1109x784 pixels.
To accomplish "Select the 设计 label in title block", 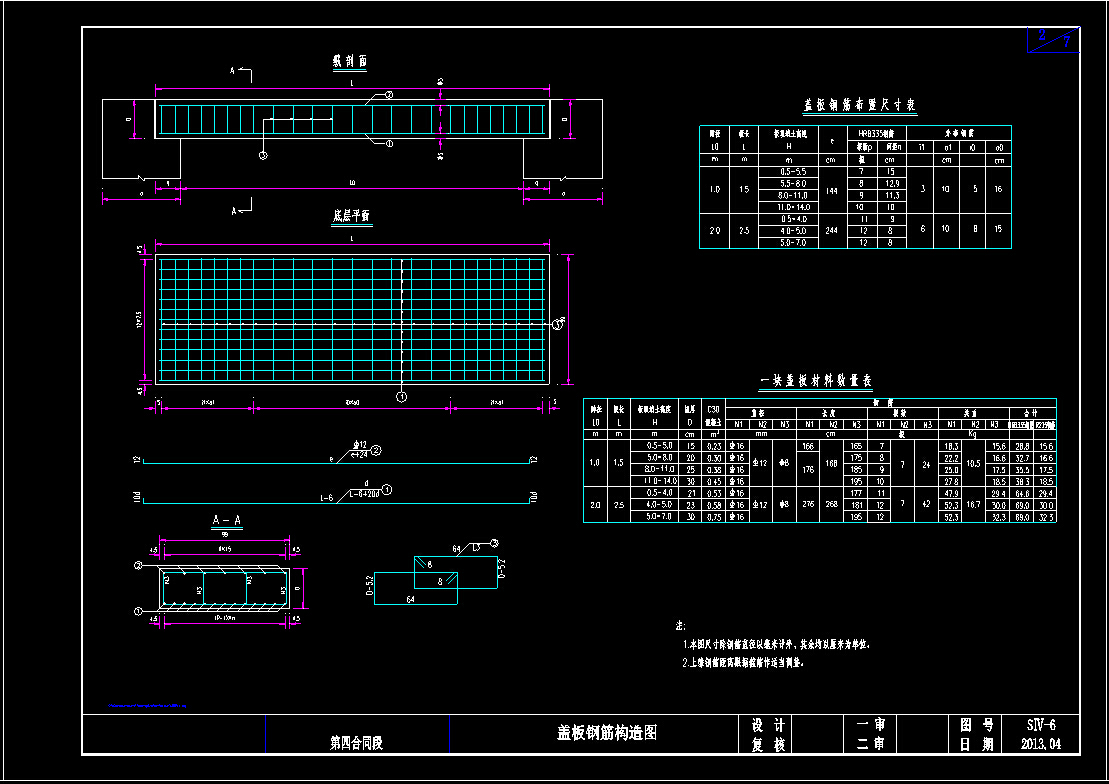I will (768, 725).
